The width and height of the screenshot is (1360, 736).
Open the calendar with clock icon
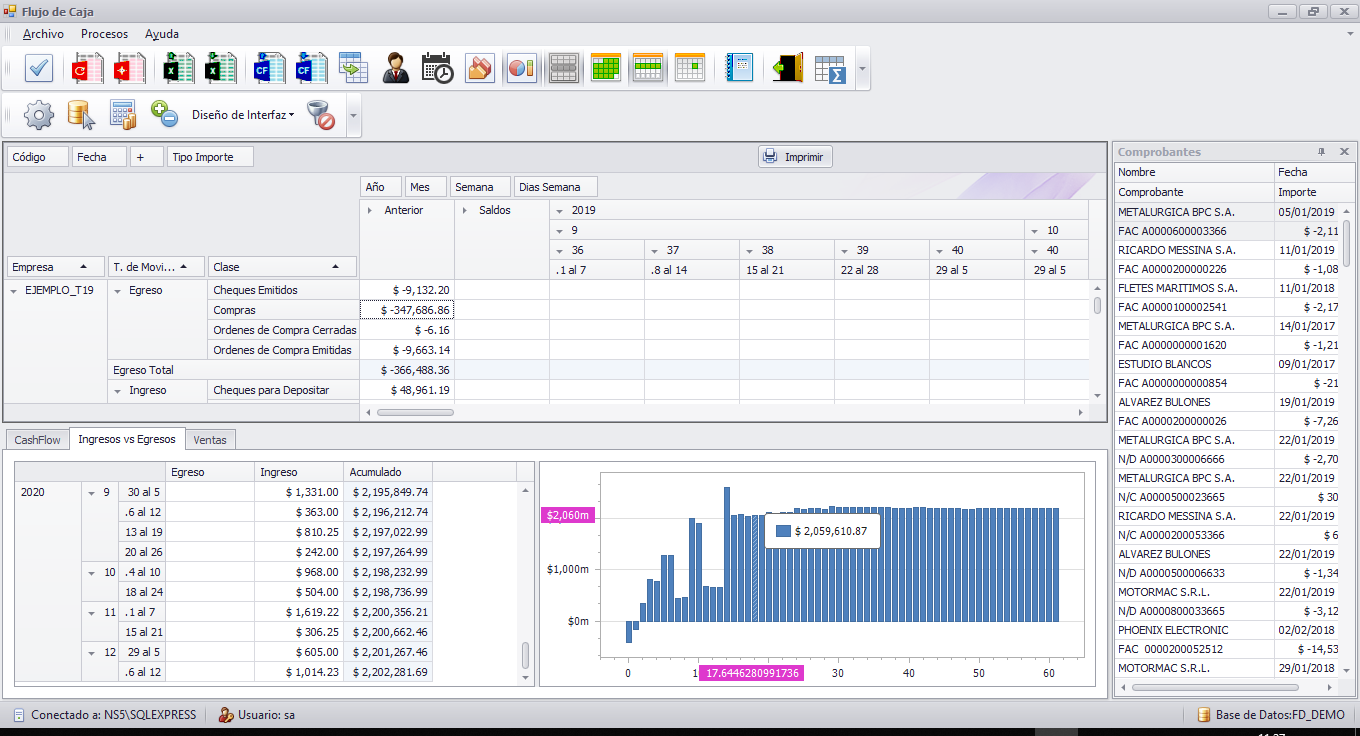438,68
